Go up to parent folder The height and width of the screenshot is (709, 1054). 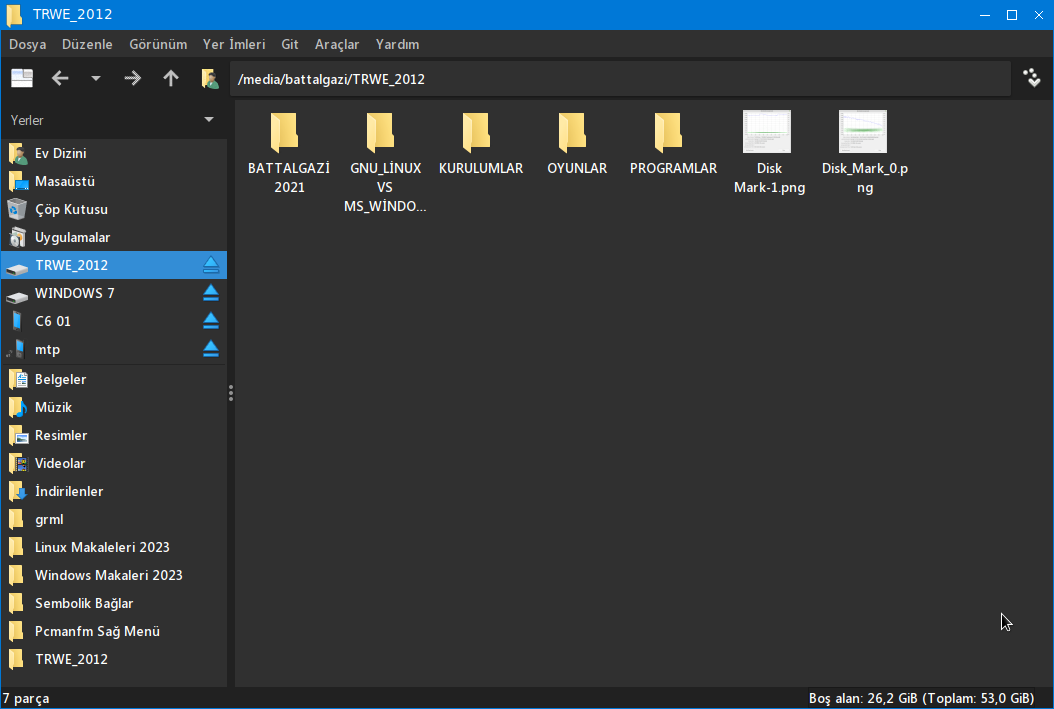coord(171,79)
